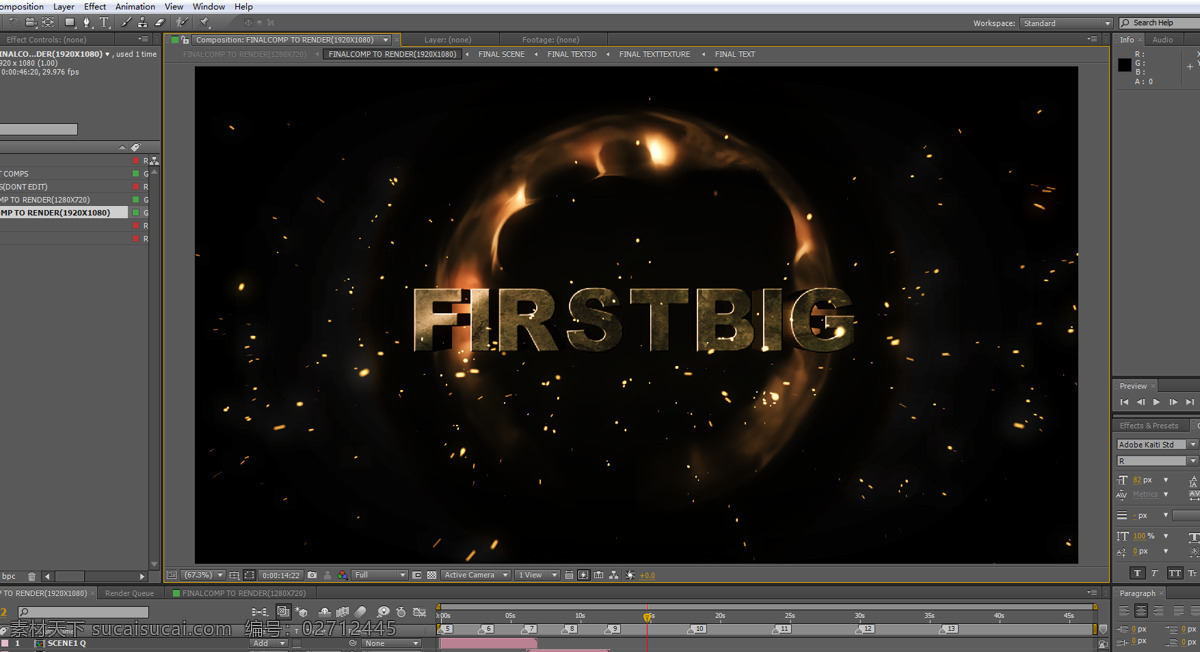
Task: Open the Effect menu
Action: (x=95, y=6)
